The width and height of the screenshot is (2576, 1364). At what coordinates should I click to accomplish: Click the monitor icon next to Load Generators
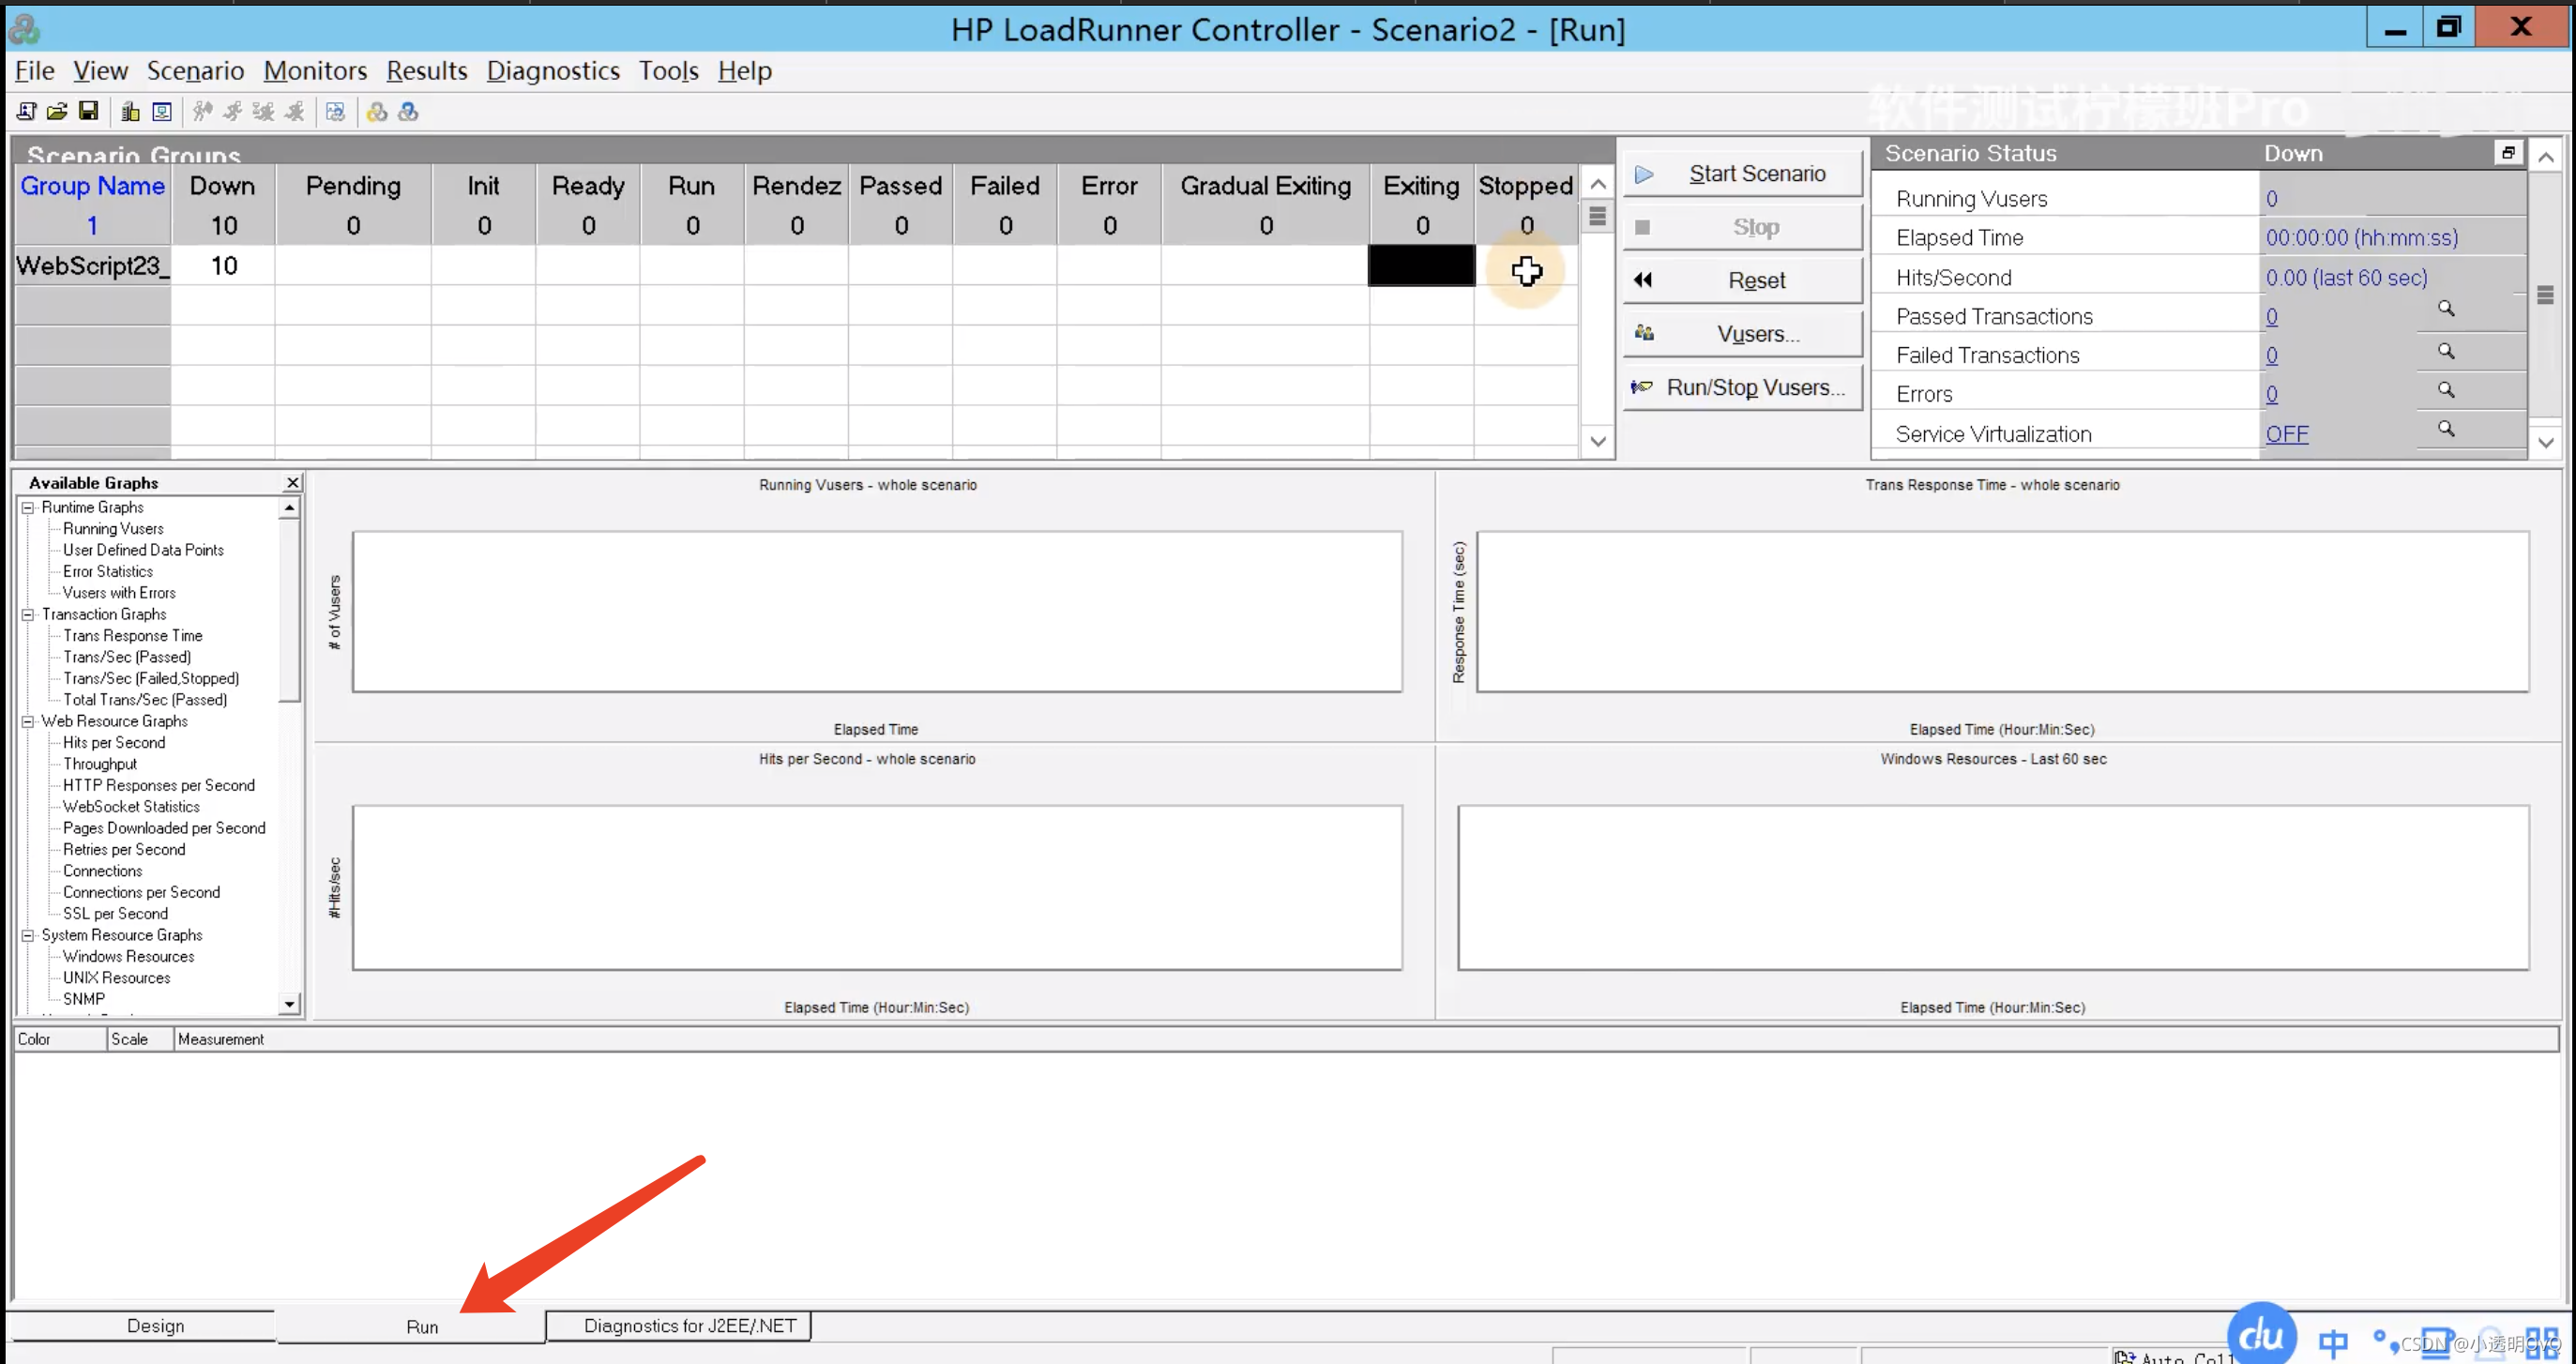[x=161, y=111]
